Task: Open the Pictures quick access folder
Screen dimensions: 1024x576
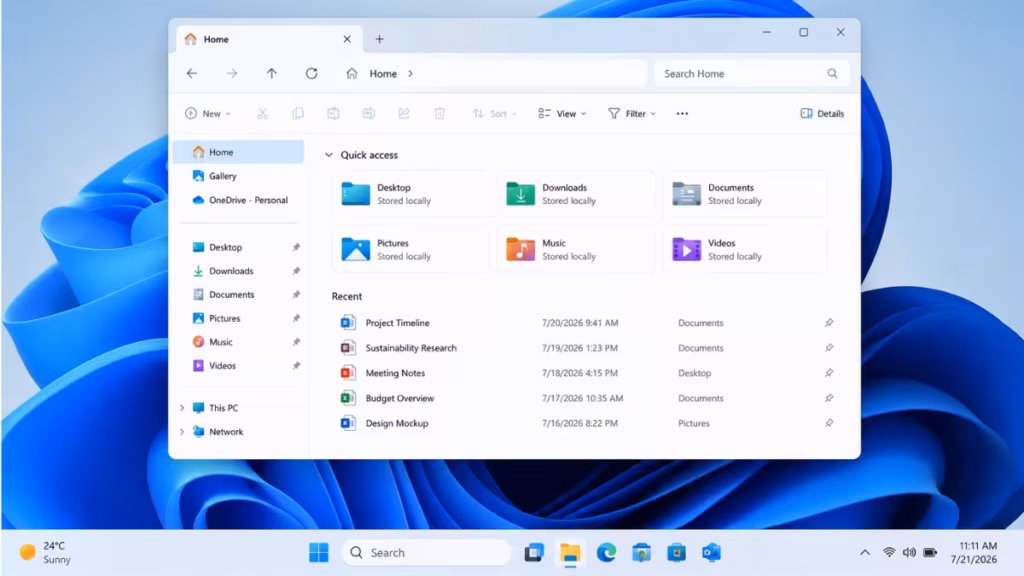Action: [410, 249]
